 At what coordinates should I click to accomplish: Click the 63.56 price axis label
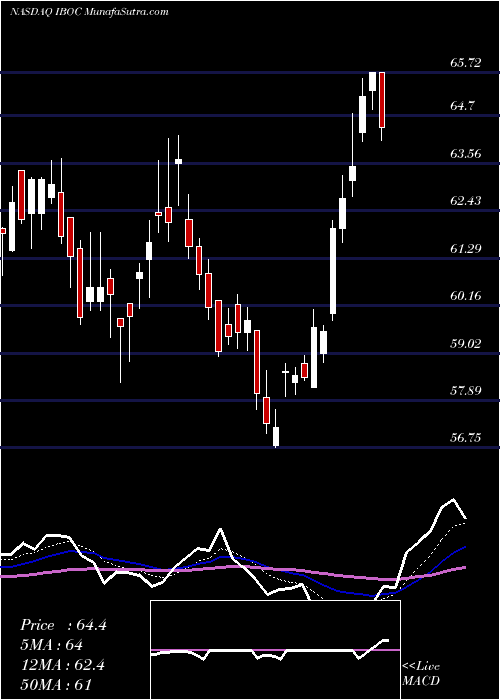466,154
